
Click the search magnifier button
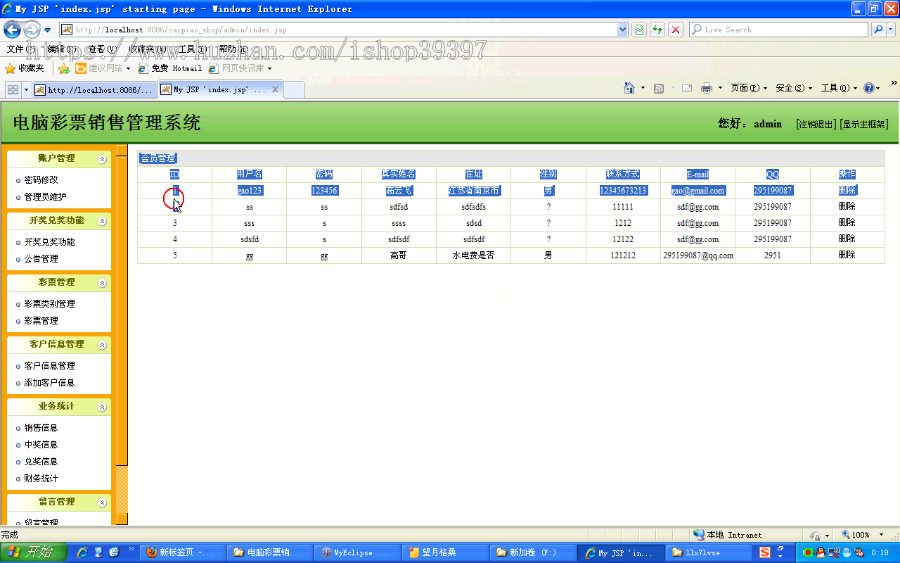878,30
